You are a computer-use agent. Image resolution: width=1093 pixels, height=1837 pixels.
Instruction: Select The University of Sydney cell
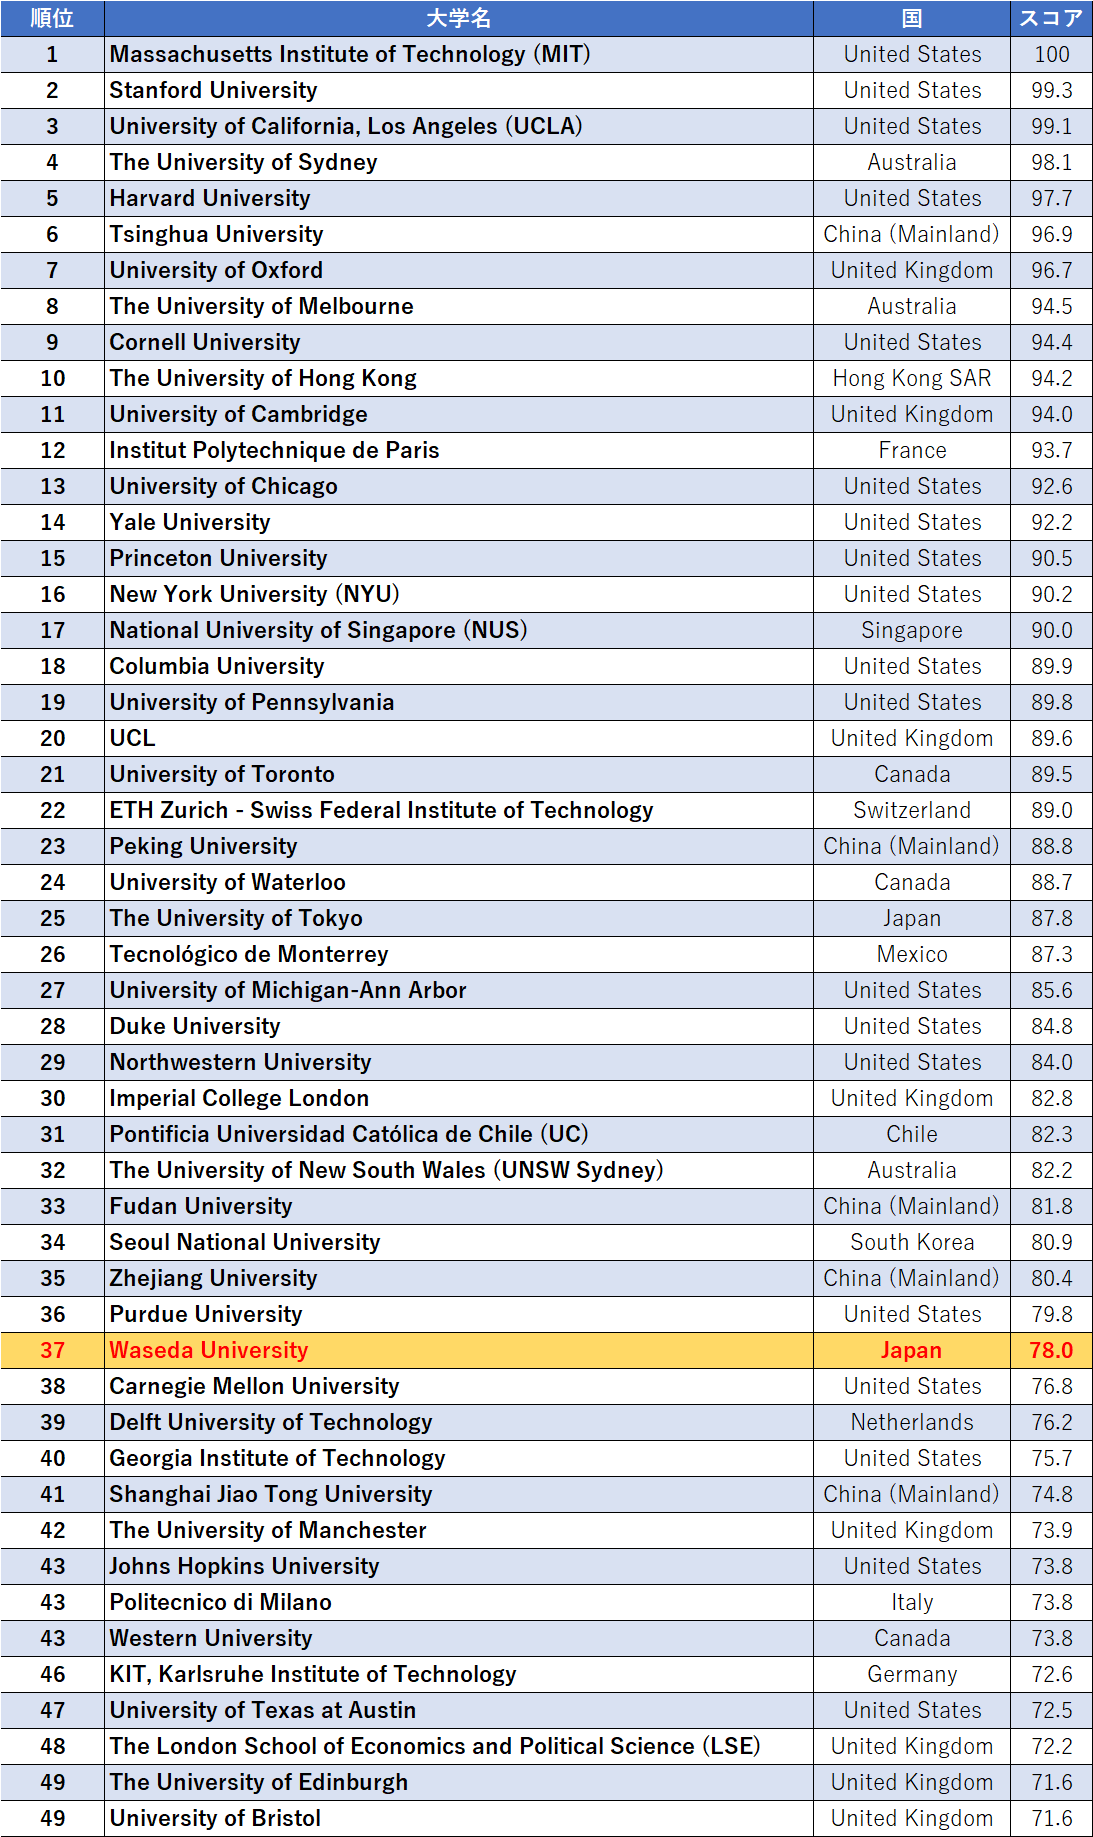tap(459, 162)
